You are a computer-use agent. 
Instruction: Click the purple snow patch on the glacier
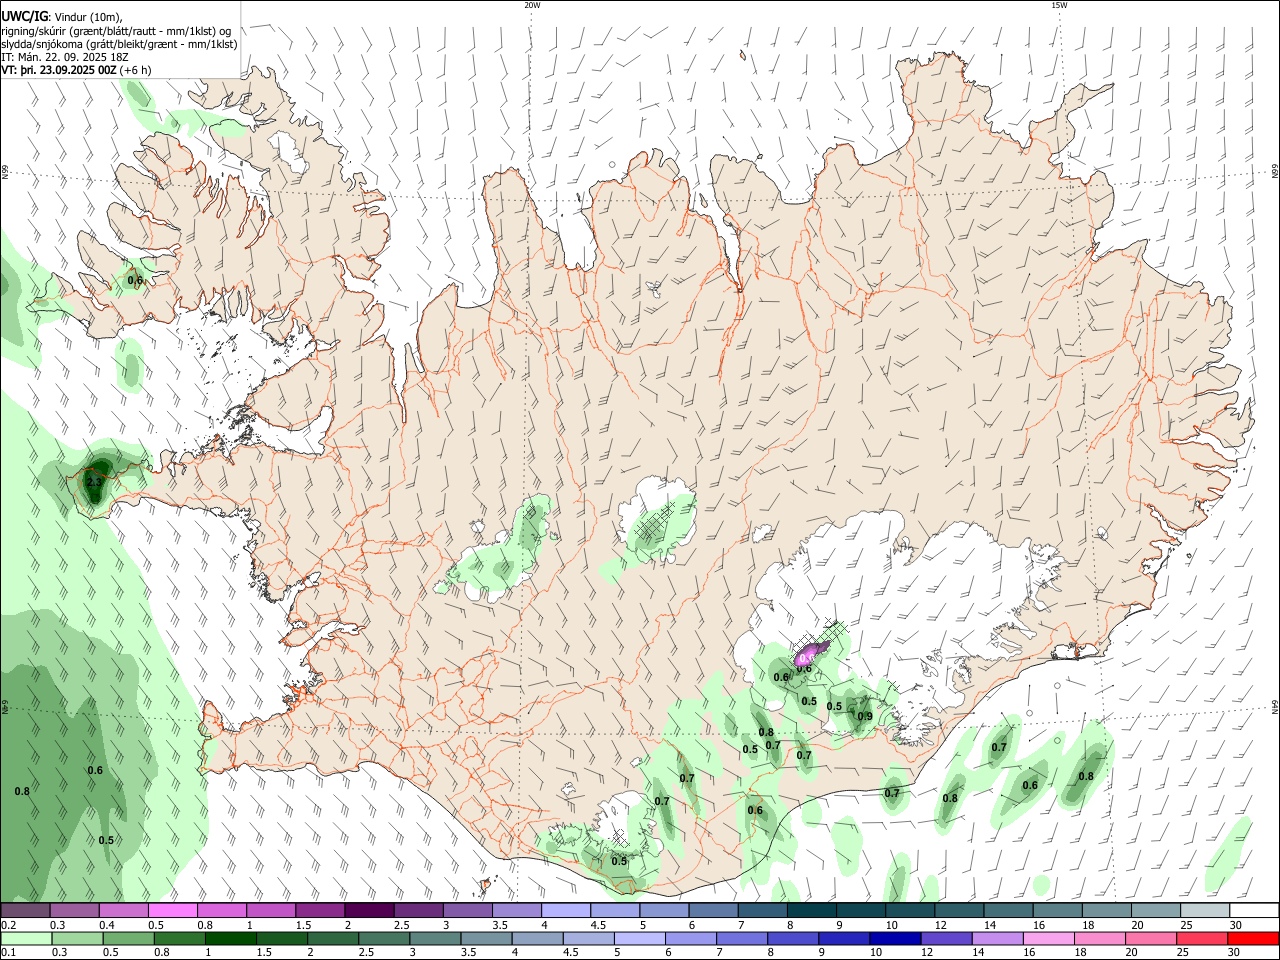811,654
